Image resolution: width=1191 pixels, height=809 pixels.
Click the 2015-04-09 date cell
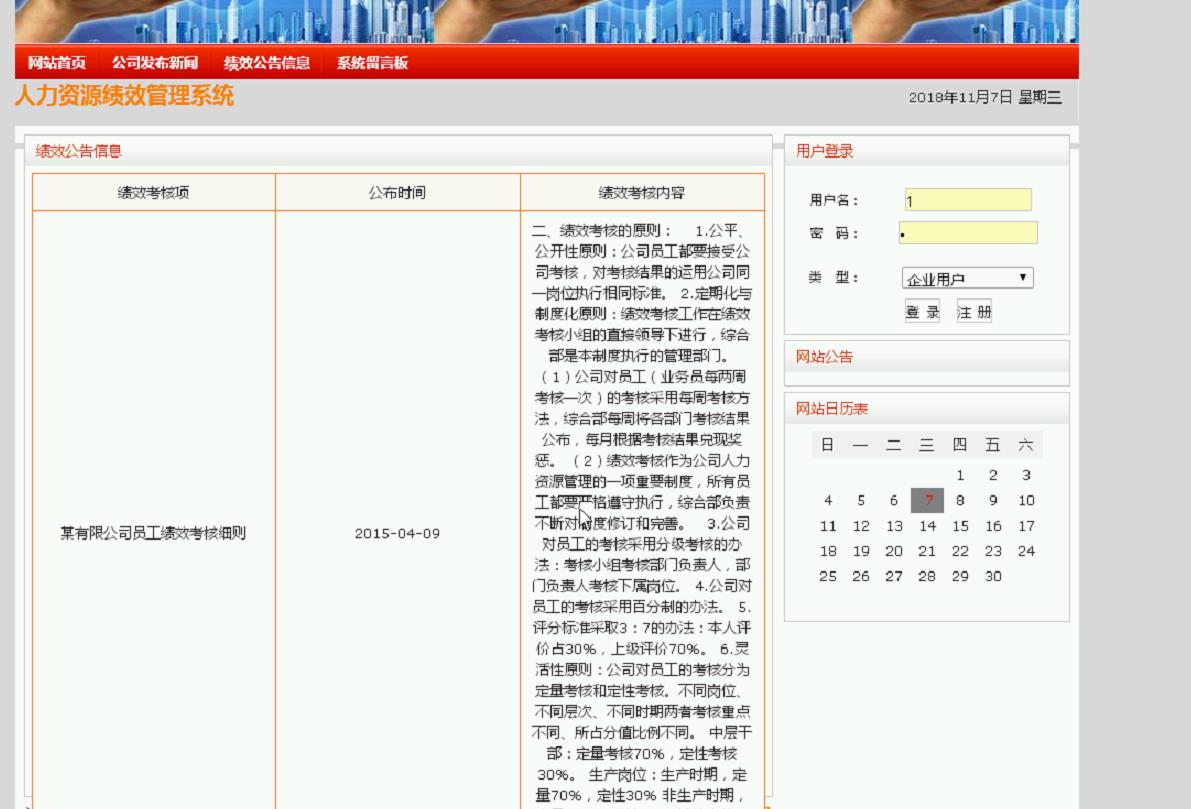[x=397, y=533]
